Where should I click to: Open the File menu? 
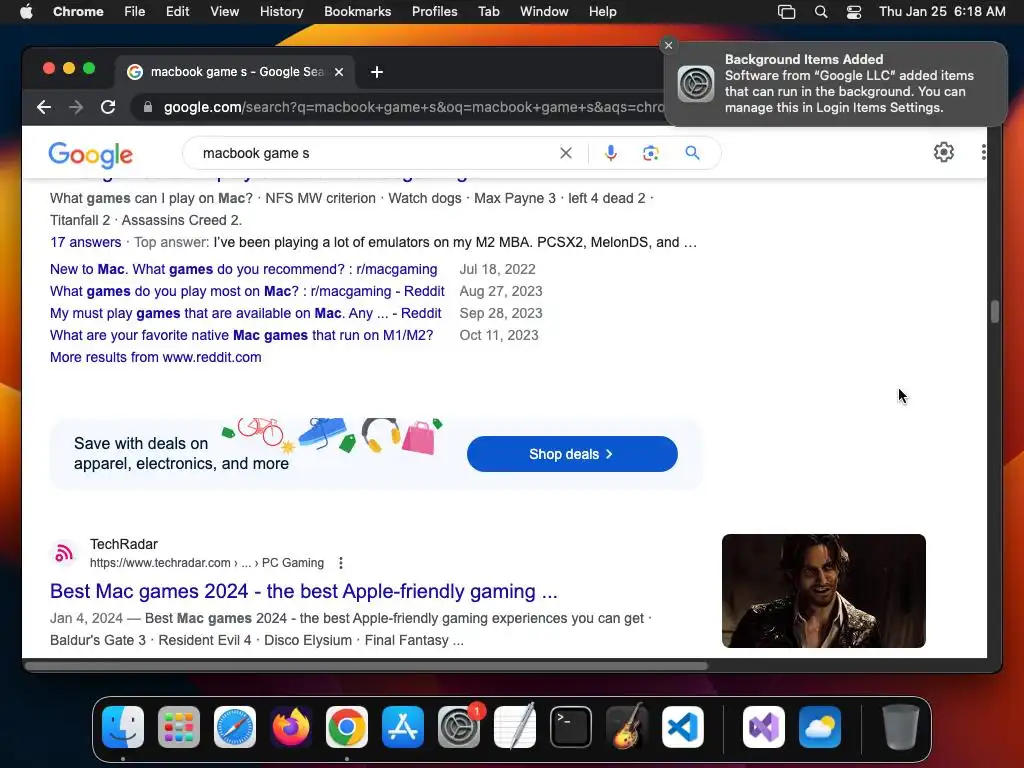(135, 12)
